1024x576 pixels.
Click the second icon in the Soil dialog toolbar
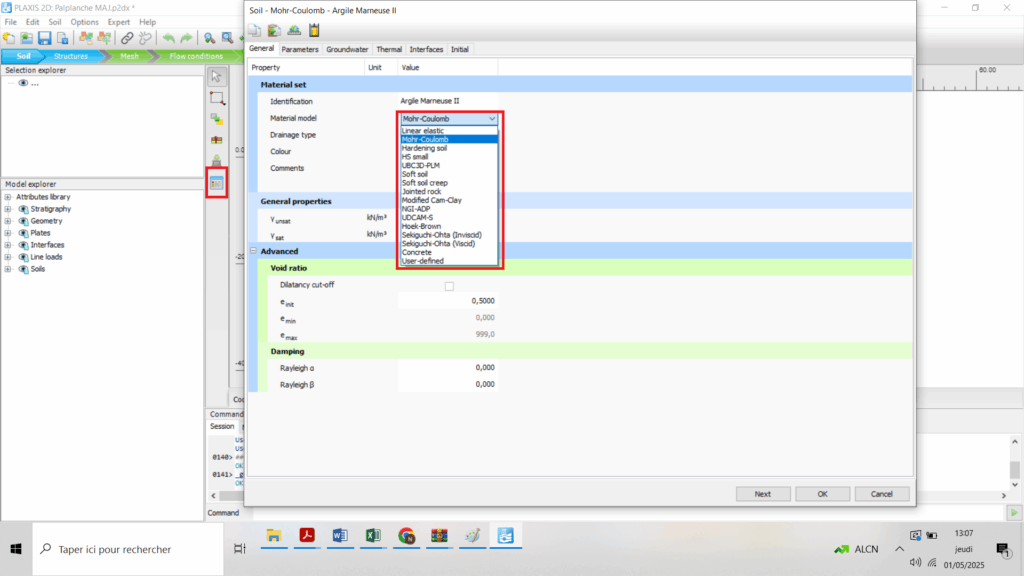click(274, 30)
